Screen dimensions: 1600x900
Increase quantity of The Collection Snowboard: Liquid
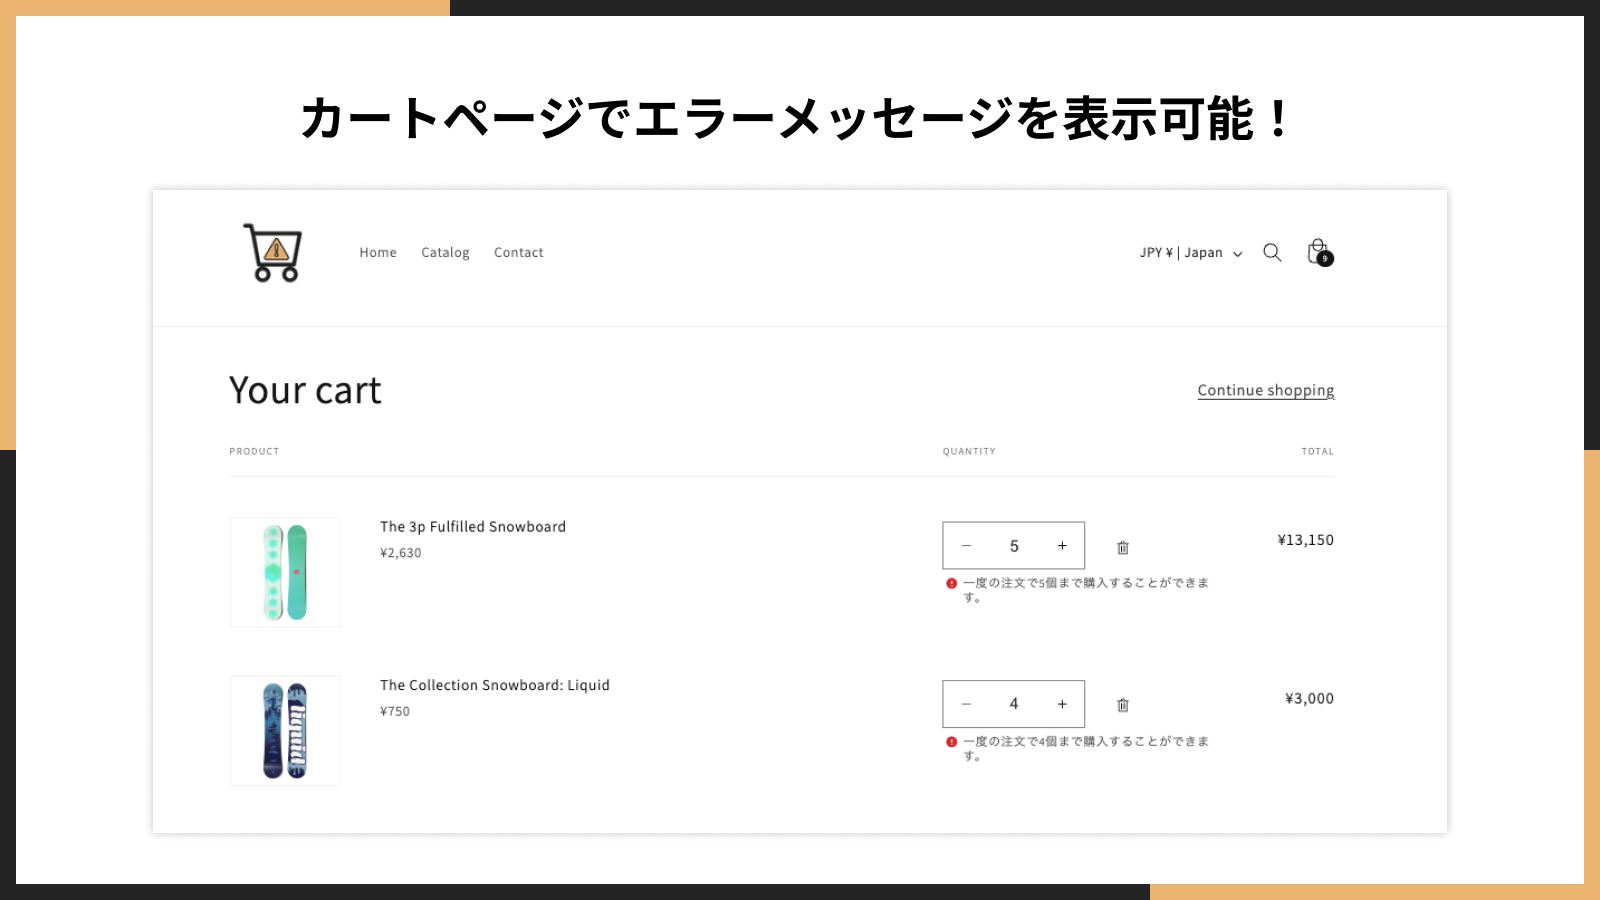coord(1062,704)
